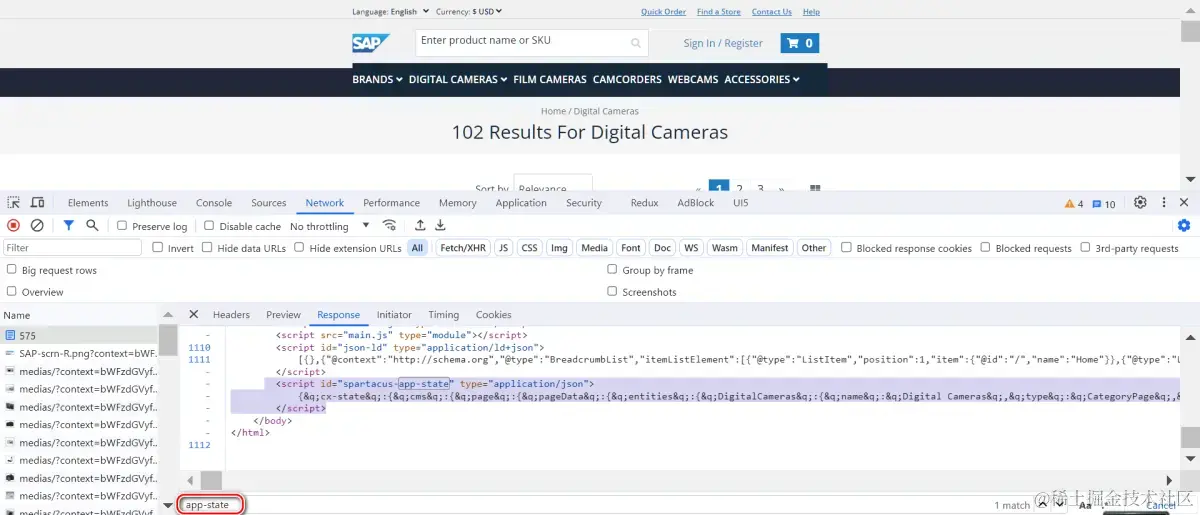Open blue network settings gear
Screen dimensions: 1200x515
click(1184, 226)
